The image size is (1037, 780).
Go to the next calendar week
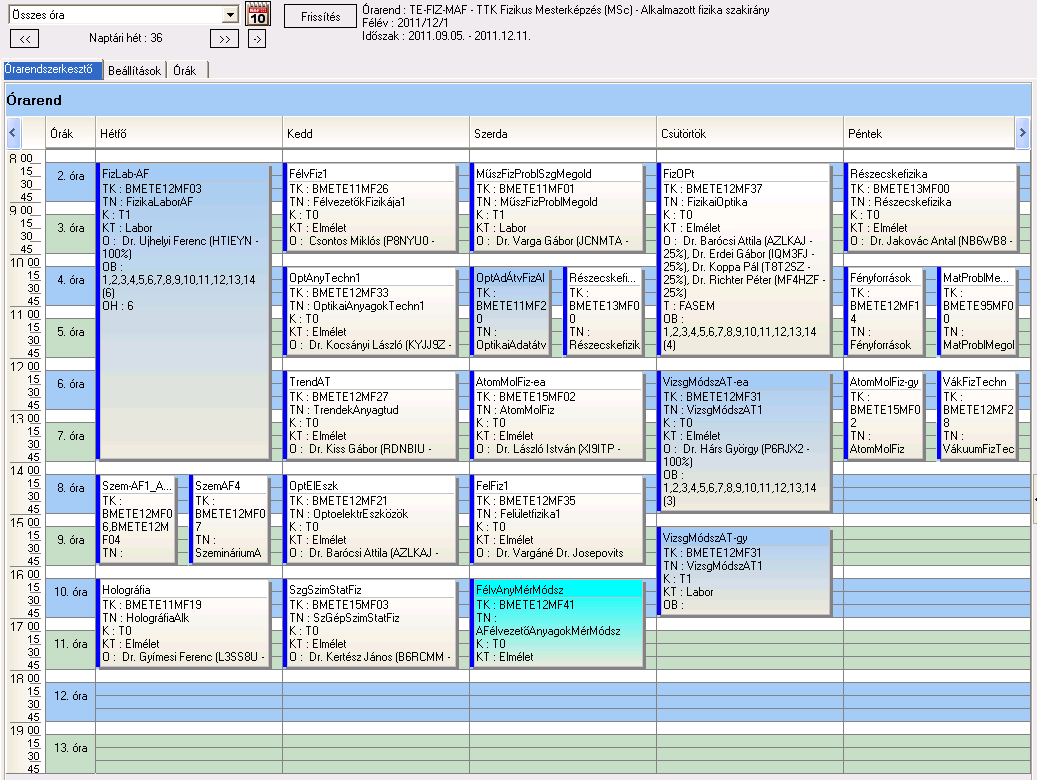tap(224, 38)
